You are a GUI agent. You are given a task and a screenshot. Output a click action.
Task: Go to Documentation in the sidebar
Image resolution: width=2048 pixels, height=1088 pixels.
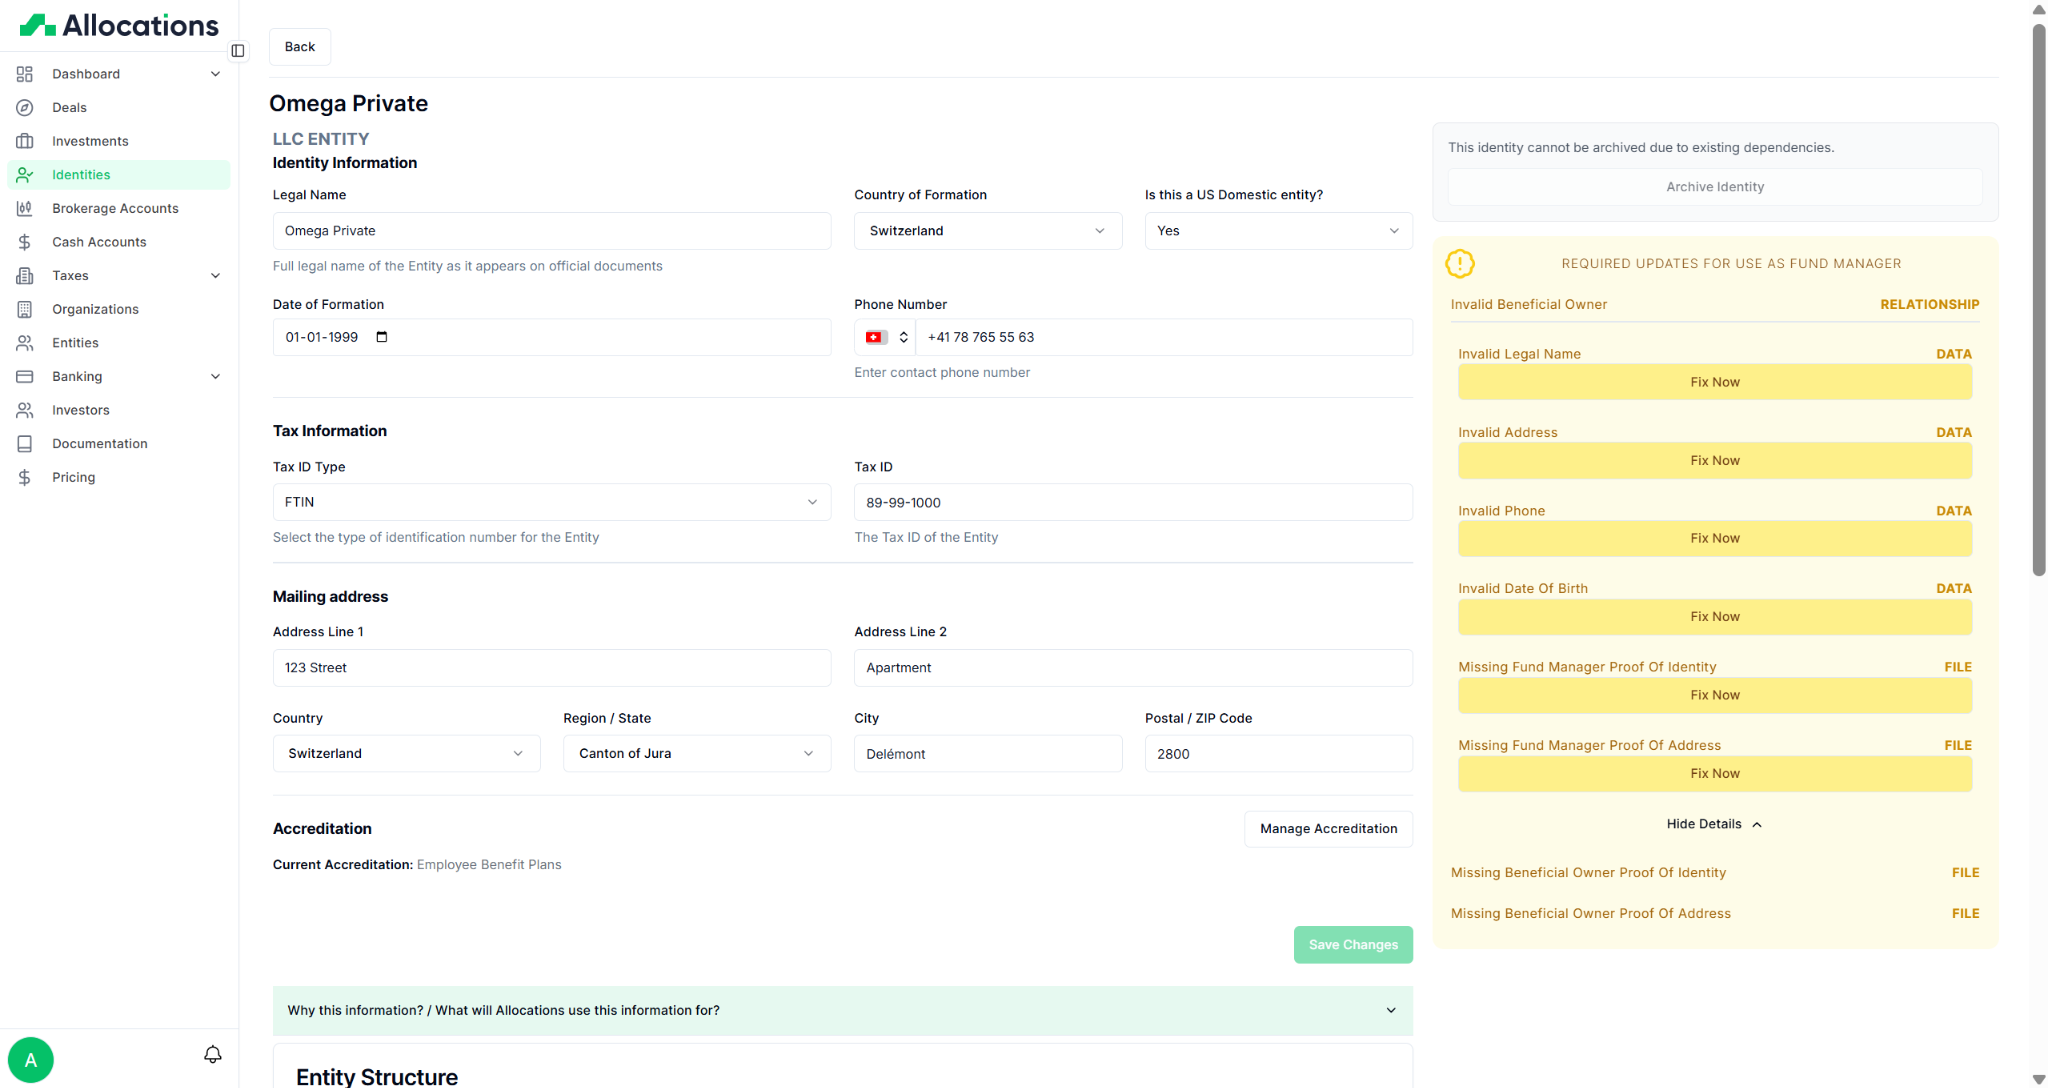[x=100, y=444]
